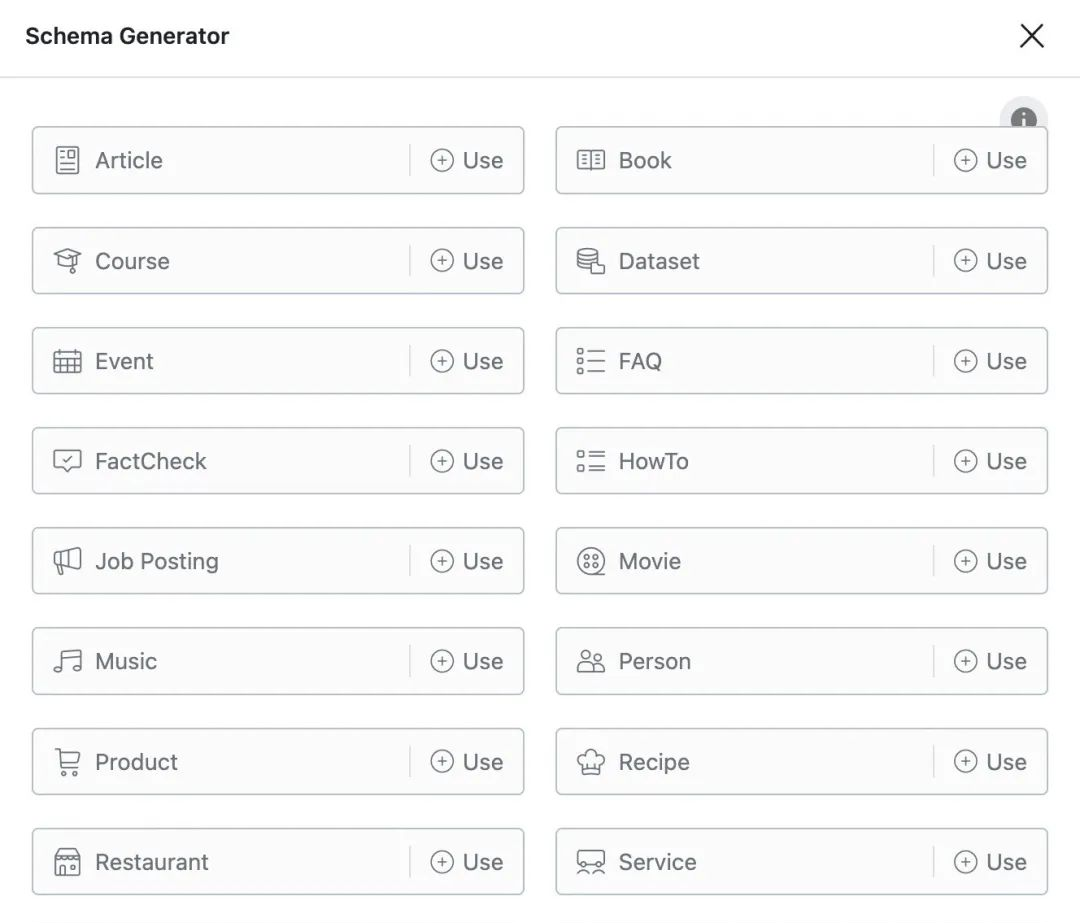The height and width of the screenshot is (923, 1080).
Task: Use the Restaurant schema
Action: point(466,862)
